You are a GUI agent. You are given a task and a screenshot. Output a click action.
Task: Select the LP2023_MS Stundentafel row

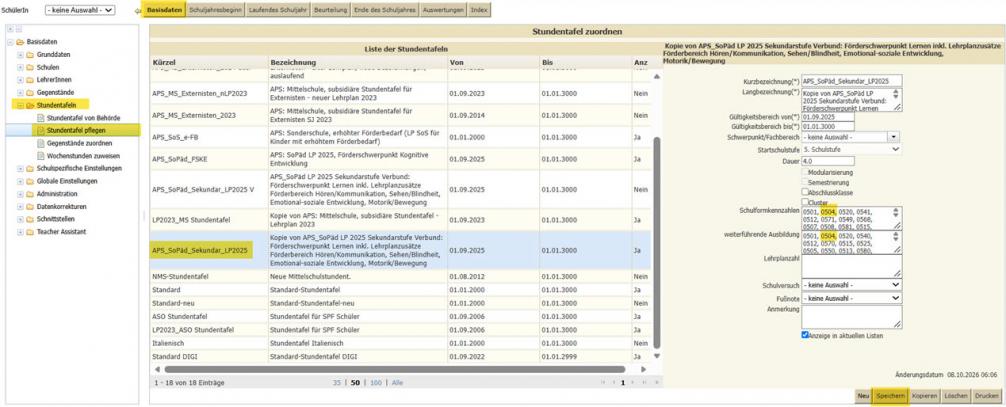click(400, 220)
